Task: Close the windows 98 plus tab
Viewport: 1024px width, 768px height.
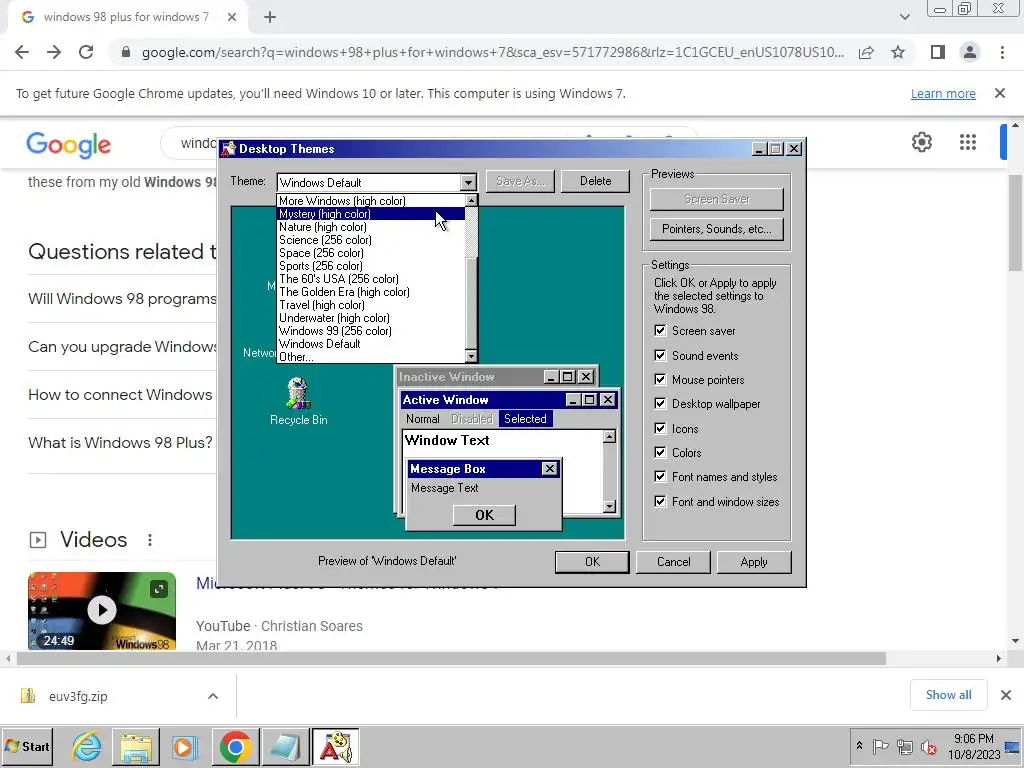Action: tap(232, 18)
